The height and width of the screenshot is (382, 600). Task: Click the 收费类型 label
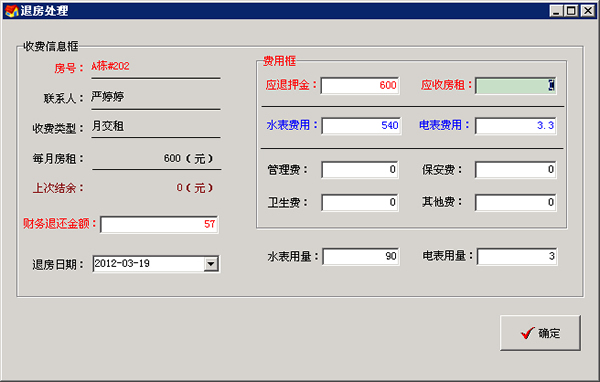58,128
